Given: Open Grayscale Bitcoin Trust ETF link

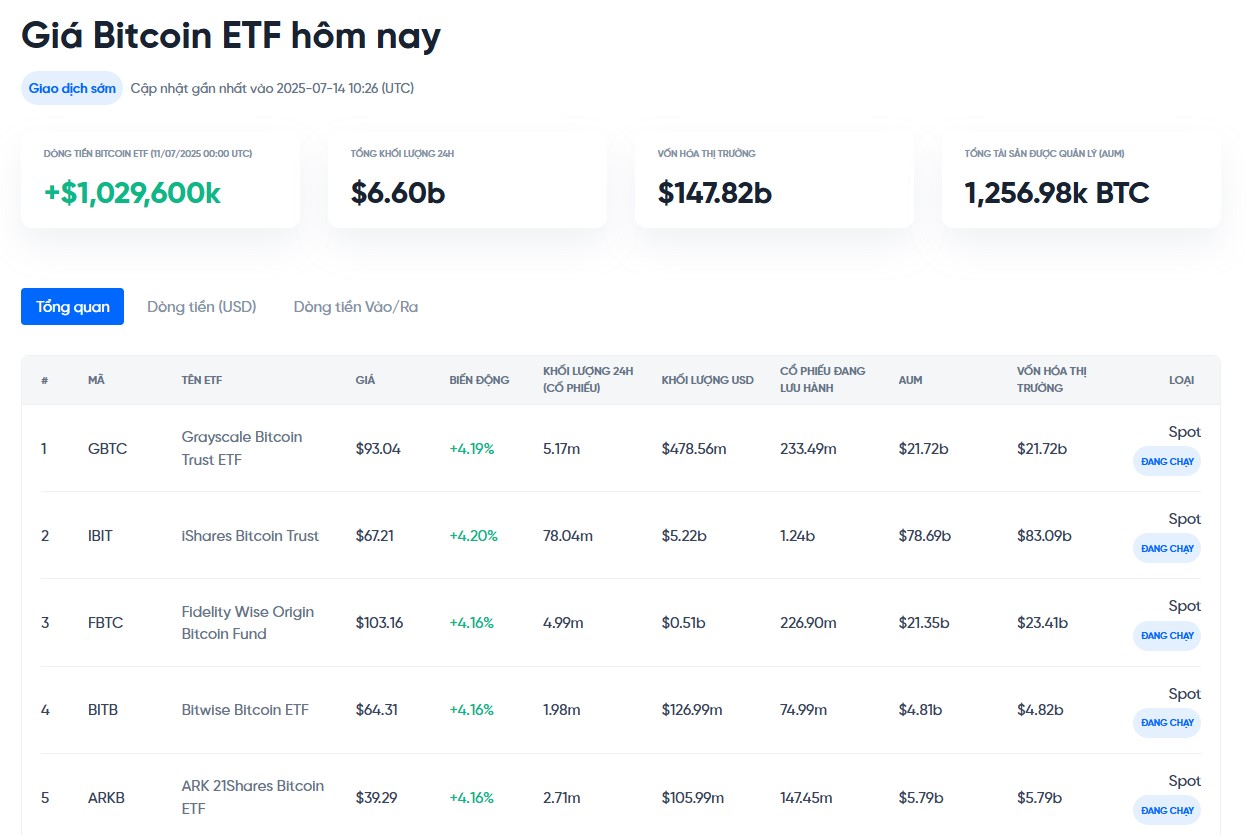Looking at the screenshot, I should click(x=242, y=448).
